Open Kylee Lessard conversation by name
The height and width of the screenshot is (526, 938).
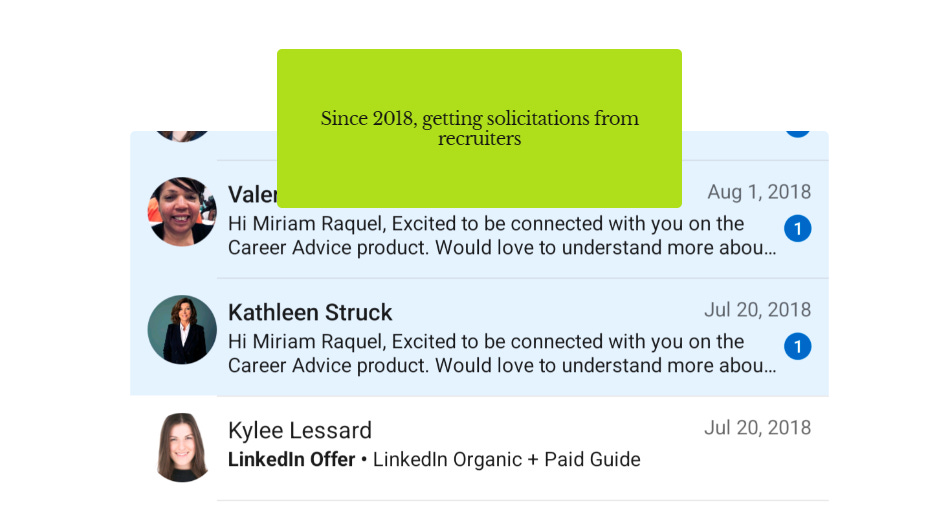click(300, 430)
